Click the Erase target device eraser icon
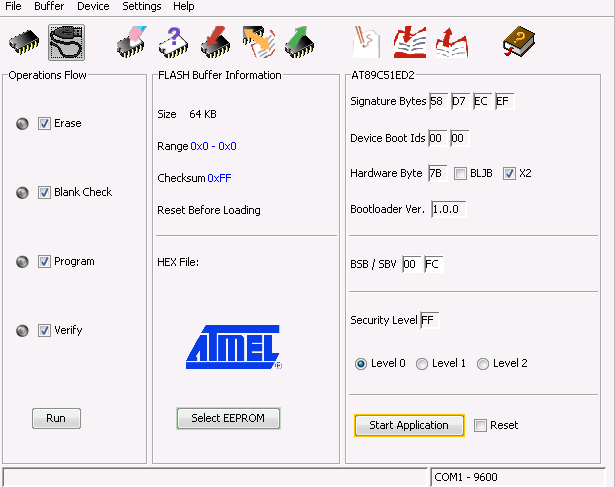The height and width of the screenshot is (487, 615). [x=132, y=42]
